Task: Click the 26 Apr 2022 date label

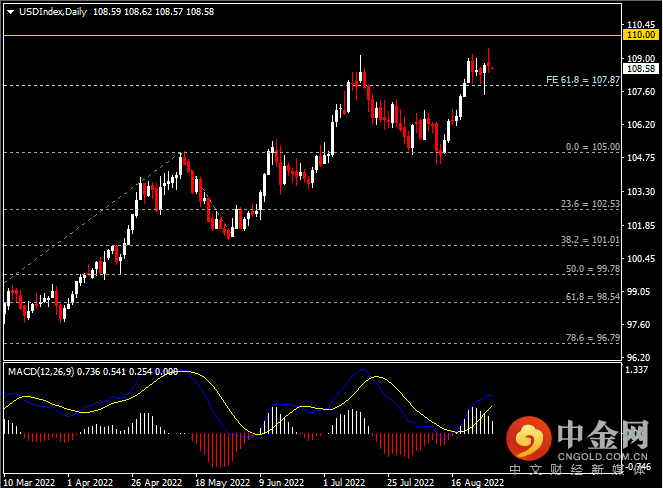Action: [x=156, y=483]
